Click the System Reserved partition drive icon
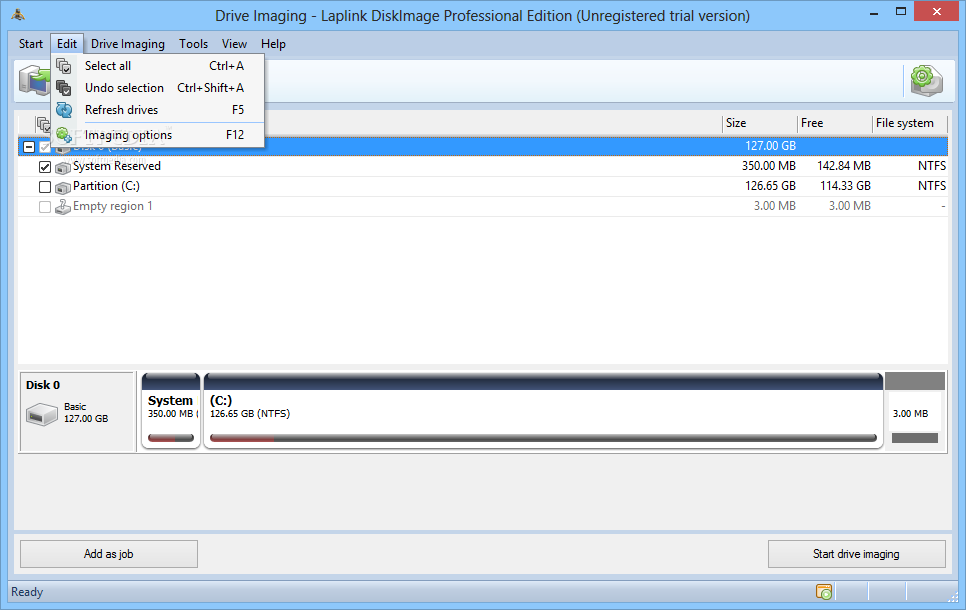 pos(63,167)
